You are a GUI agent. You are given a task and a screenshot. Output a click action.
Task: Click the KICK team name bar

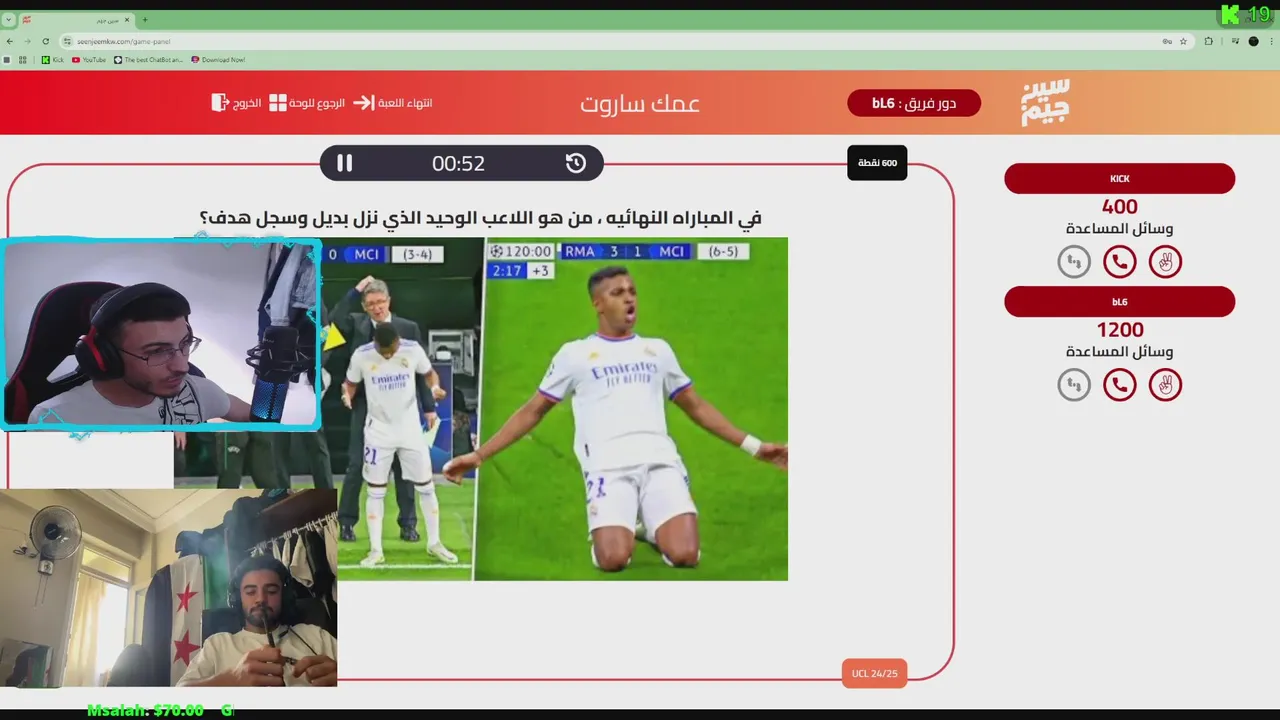click(x=1120, y=179)
